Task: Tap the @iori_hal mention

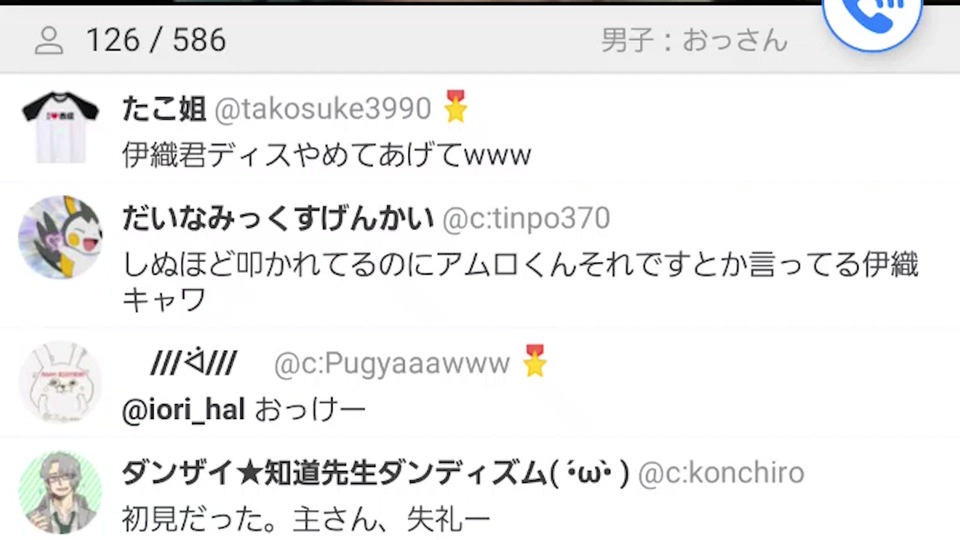Action: (x=184, y=410)
